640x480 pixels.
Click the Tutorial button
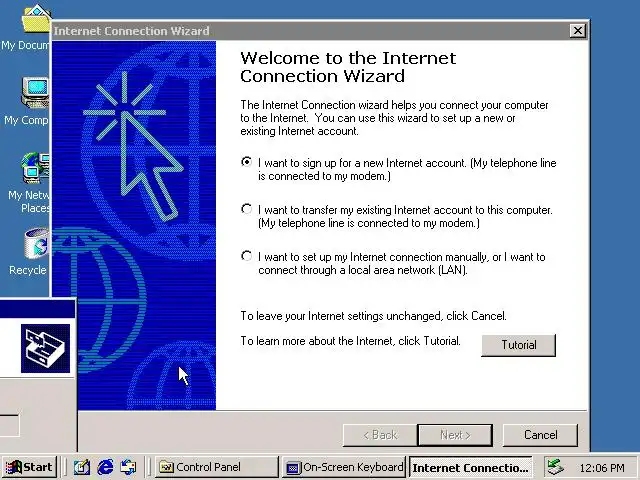(x=518, y=345)
